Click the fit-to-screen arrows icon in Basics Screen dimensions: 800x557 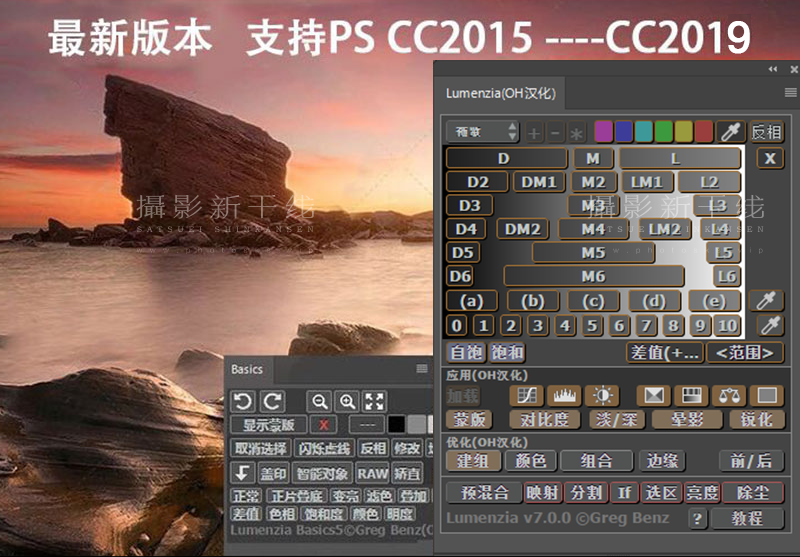[x=374, y=401]
